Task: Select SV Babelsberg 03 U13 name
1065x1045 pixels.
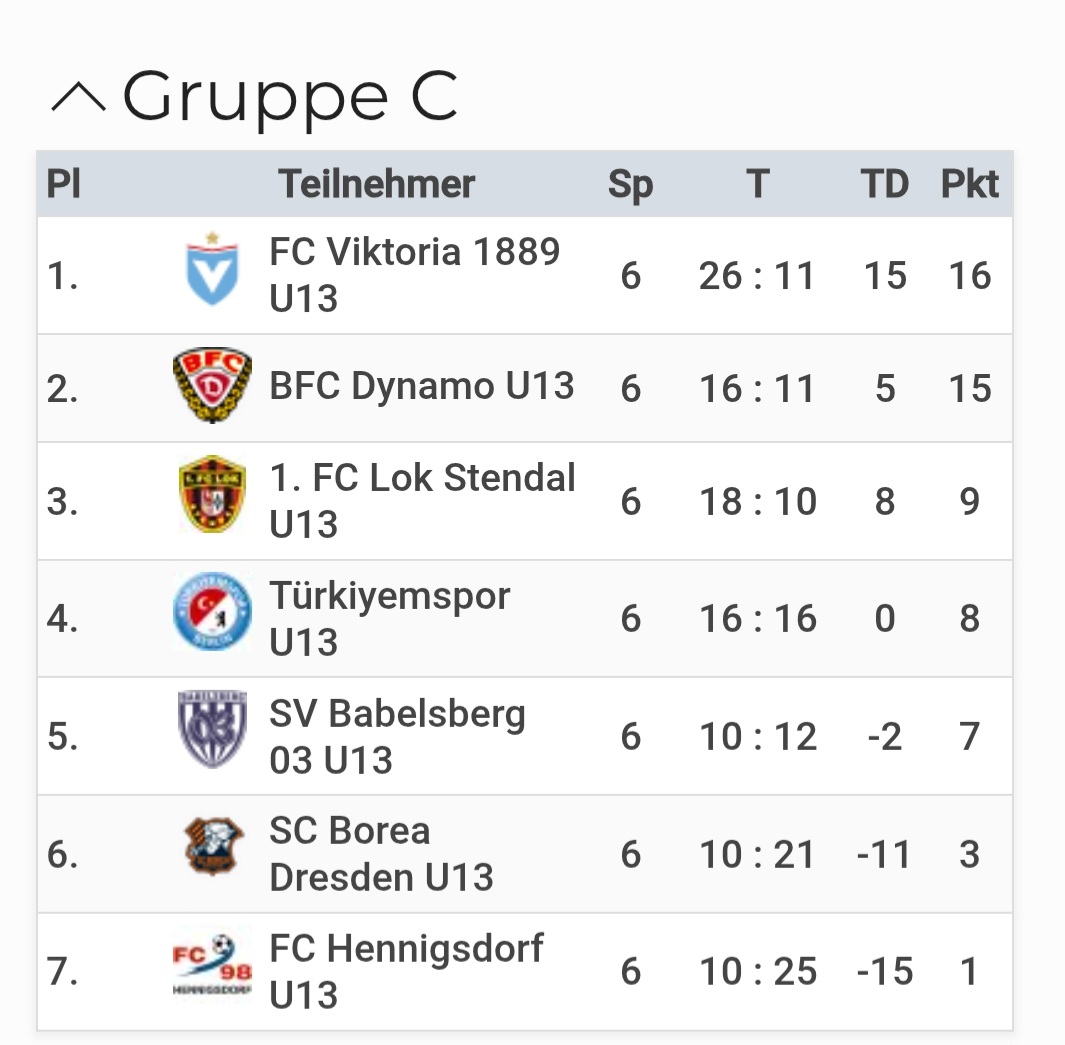Action: (397, 736)
